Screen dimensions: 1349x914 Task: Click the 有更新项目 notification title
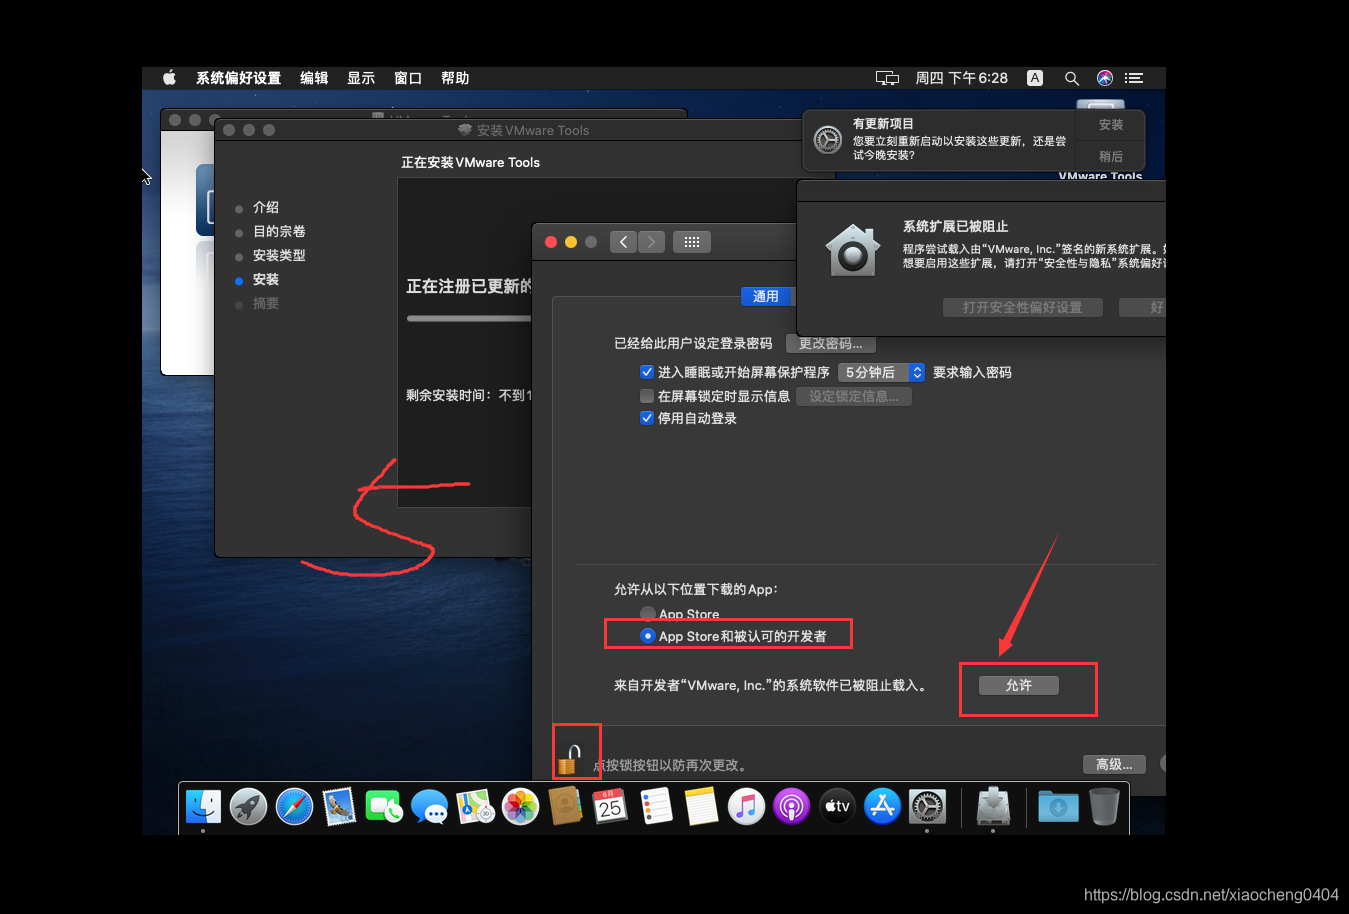click(x=883, y=124)
